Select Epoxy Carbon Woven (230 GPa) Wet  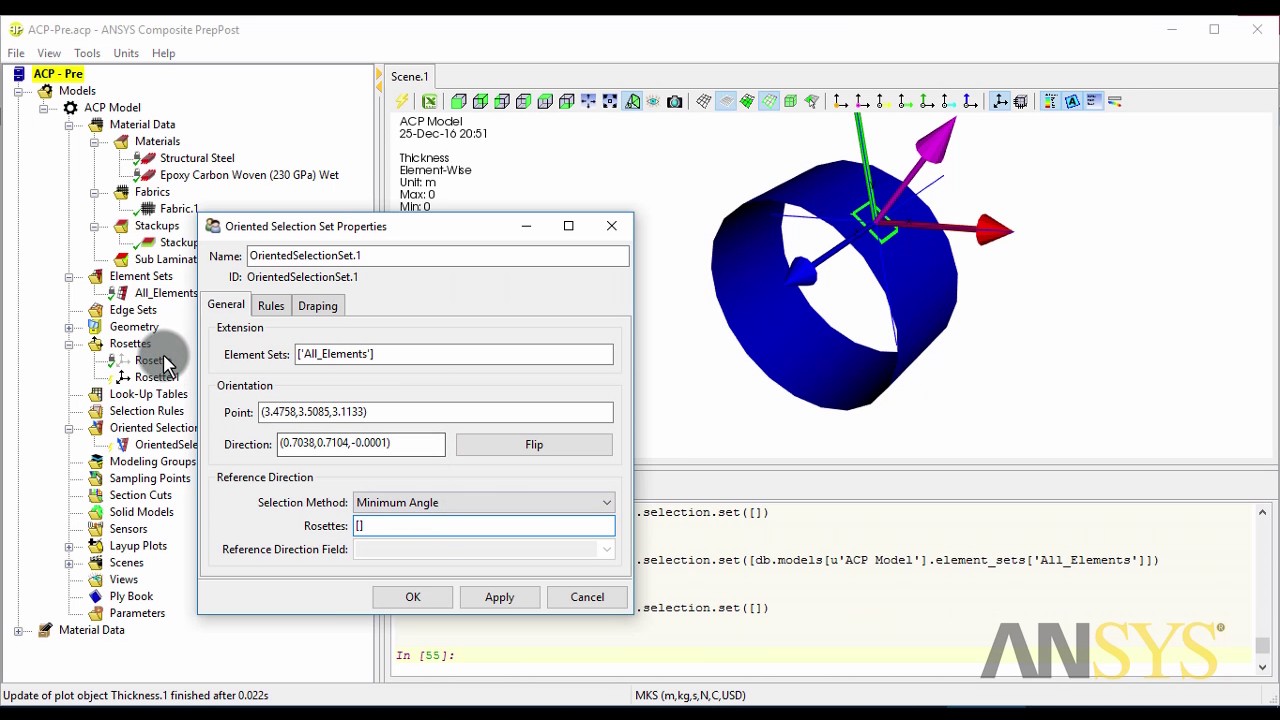[249, 175]
